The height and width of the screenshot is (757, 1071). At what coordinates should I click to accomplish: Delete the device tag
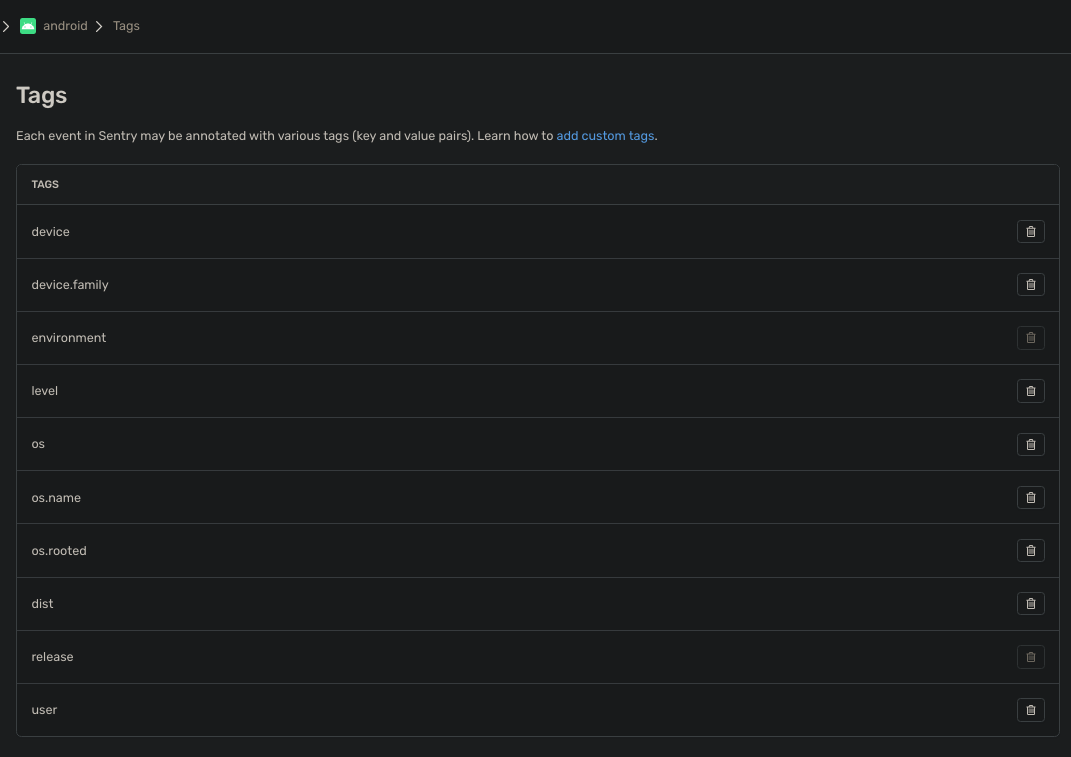(1030, 231)
